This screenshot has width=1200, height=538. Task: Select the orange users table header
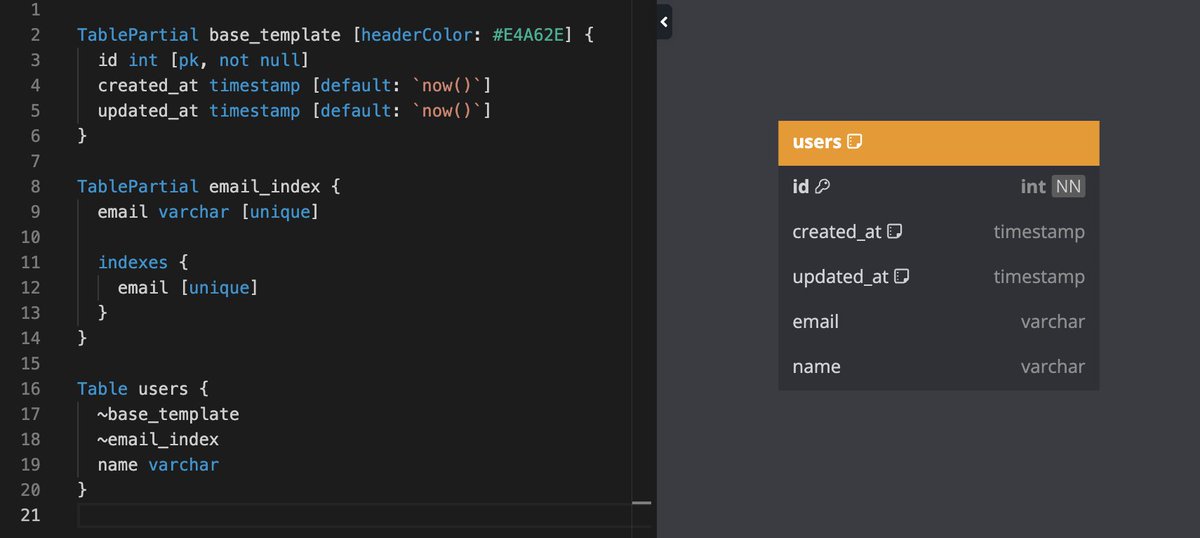click(938, 143)
